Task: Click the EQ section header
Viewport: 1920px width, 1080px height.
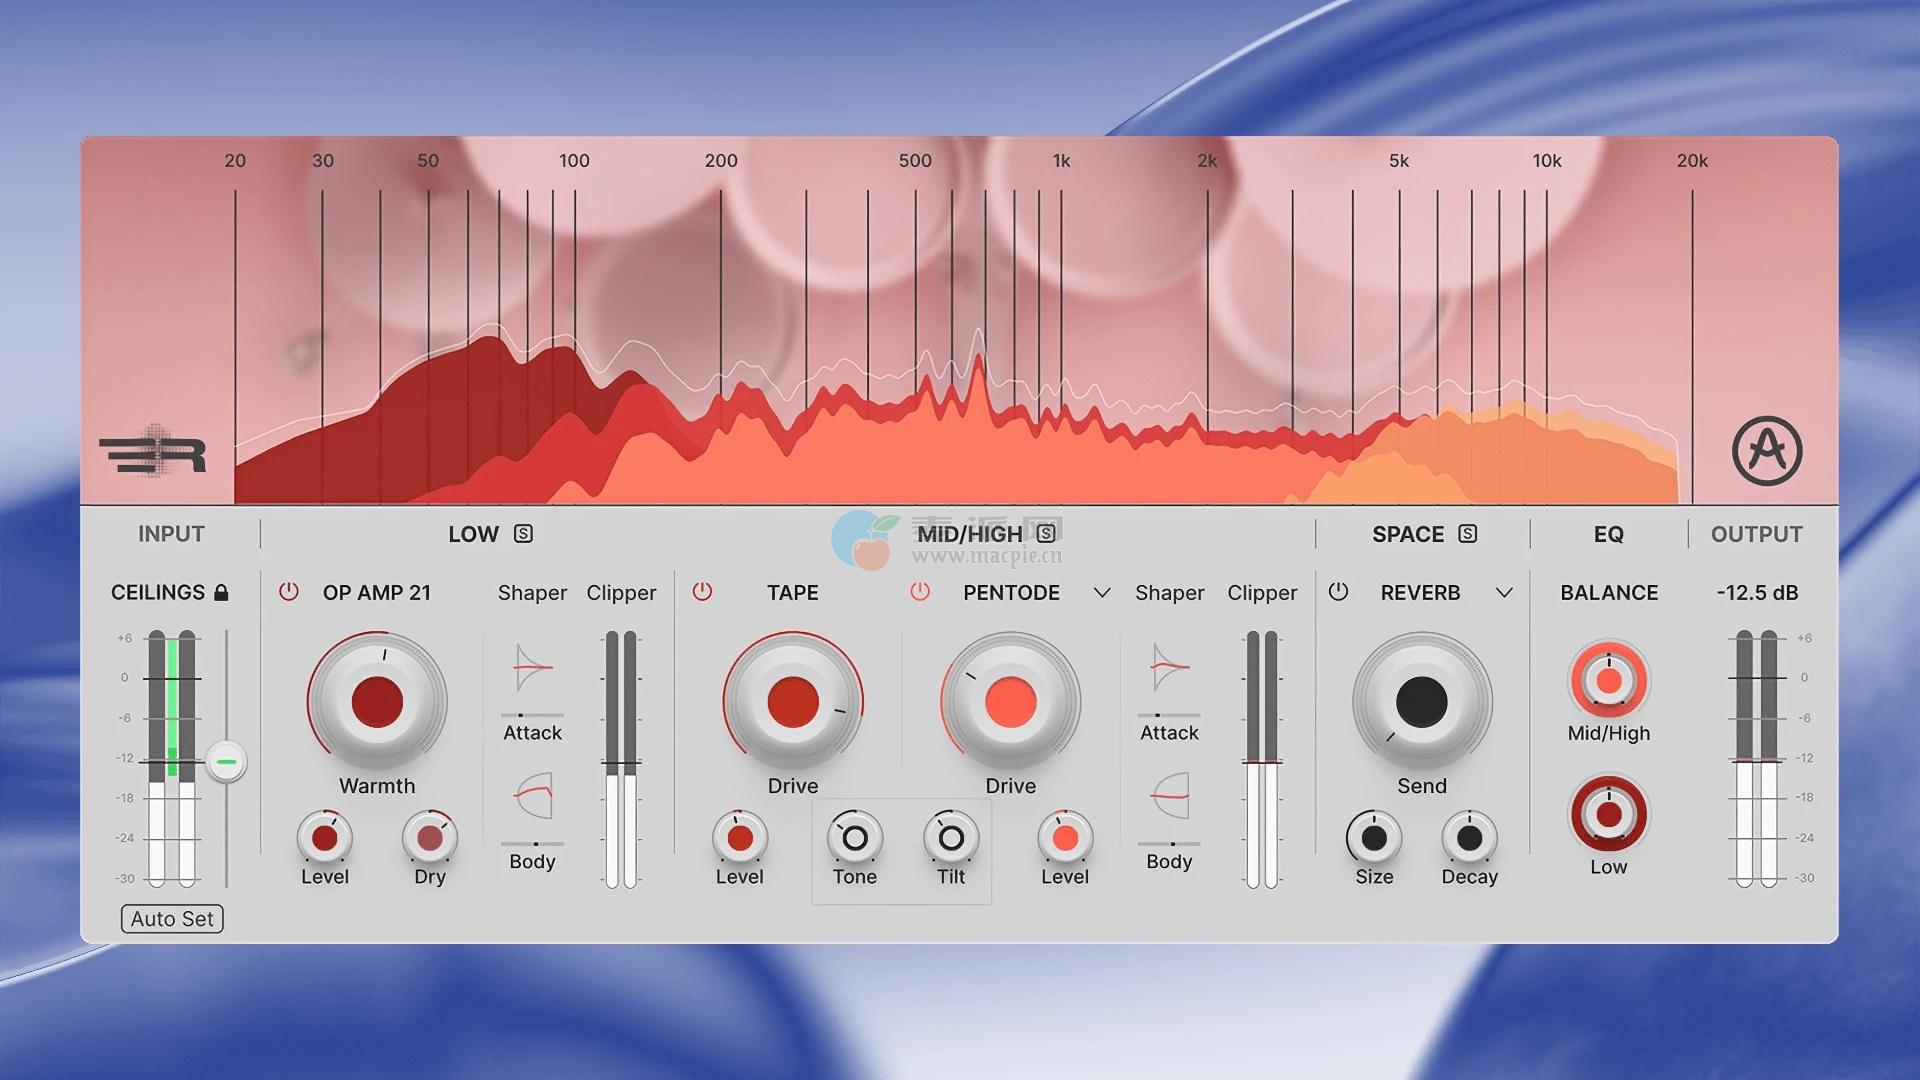Action: 1609,534
